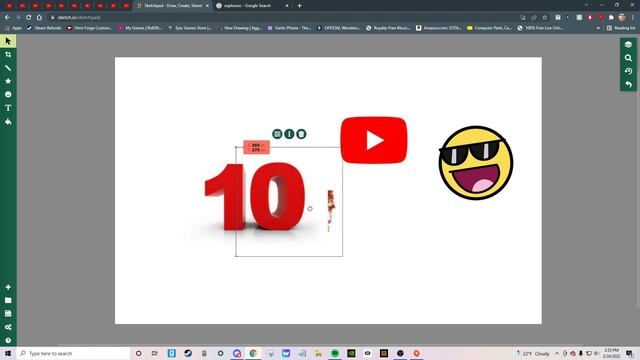Click the plus New icon in sidebar

pyautogui.click(x=8, y=287)
